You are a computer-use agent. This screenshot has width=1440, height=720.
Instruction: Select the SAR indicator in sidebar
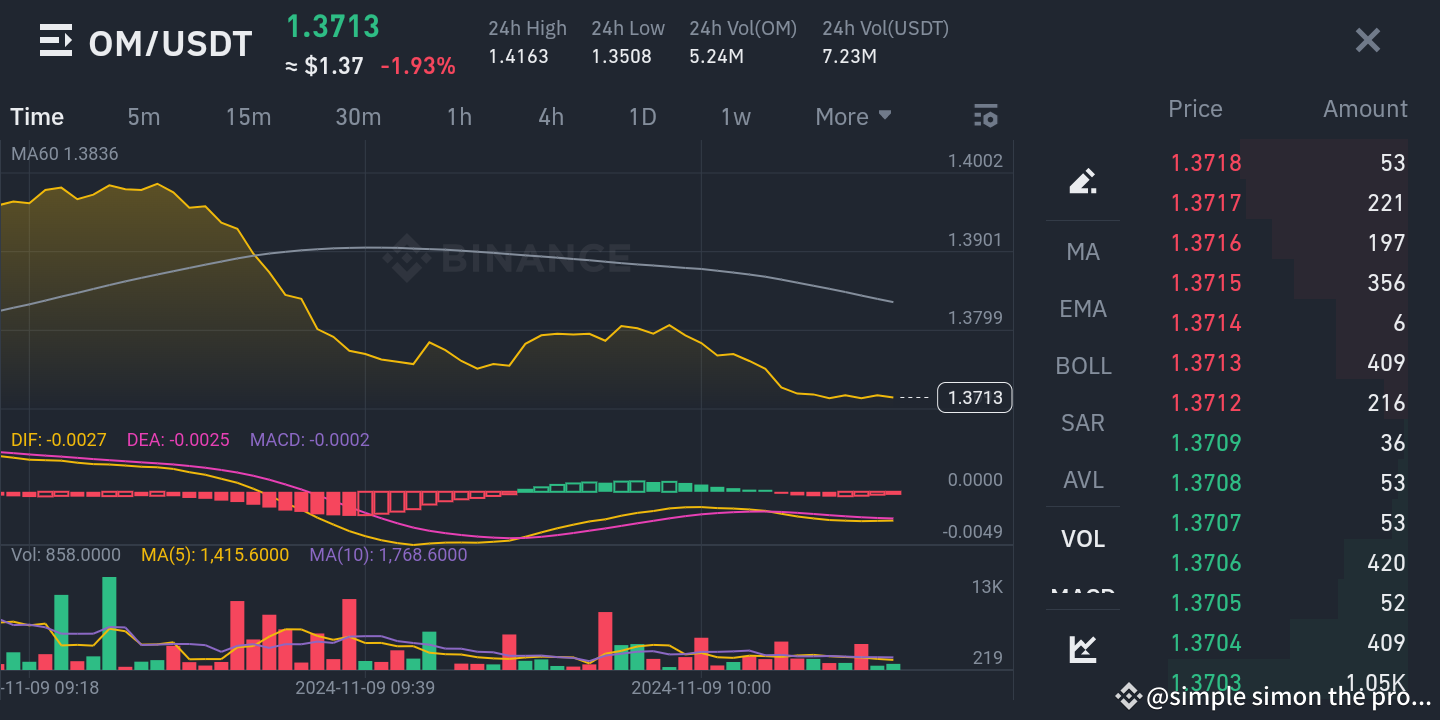(1083, 423)
